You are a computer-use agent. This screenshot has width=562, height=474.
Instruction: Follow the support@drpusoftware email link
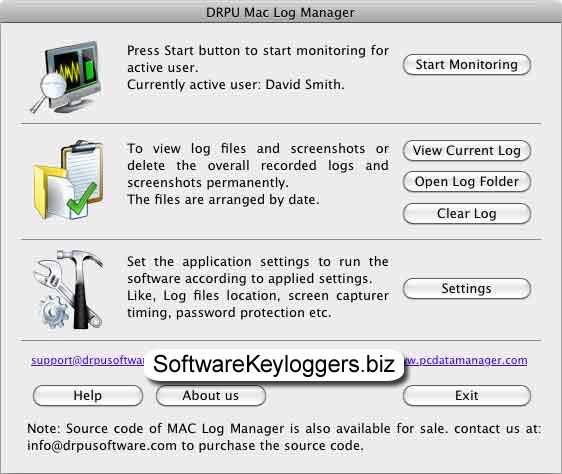point(88,360)
